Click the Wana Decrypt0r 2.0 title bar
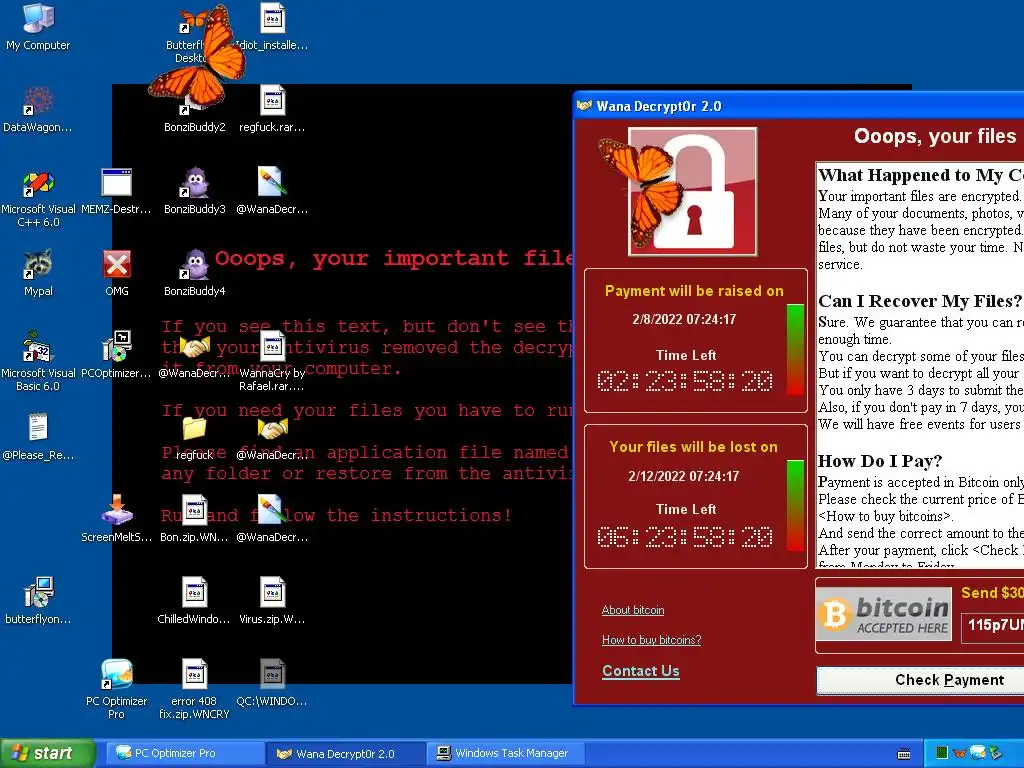Viewport: 1024px width, 768px height. tap(798, 106)
